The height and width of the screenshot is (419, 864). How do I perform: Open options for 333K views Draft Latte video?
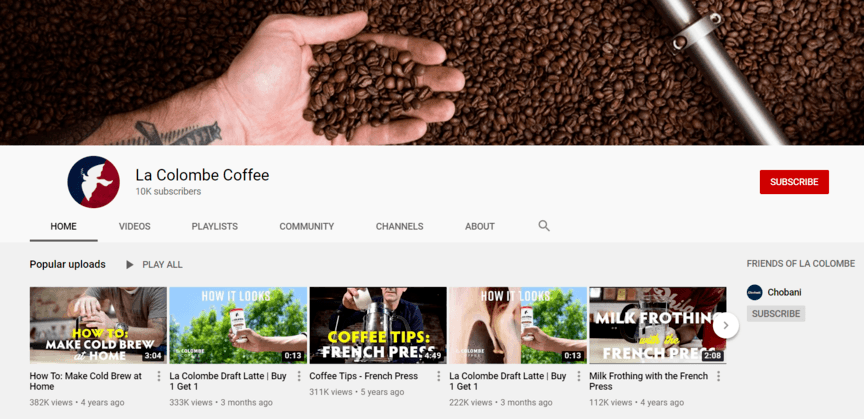298,377
